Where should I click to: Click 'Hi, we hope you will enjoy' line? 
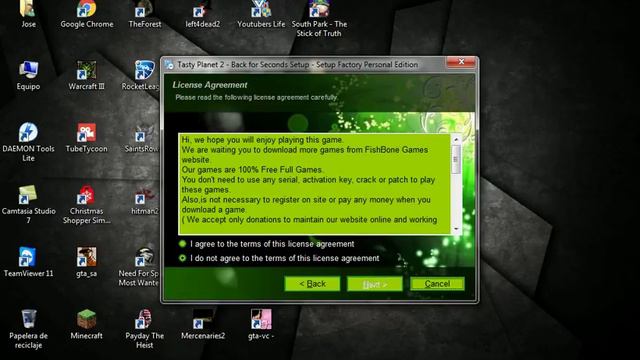[262, 140]
